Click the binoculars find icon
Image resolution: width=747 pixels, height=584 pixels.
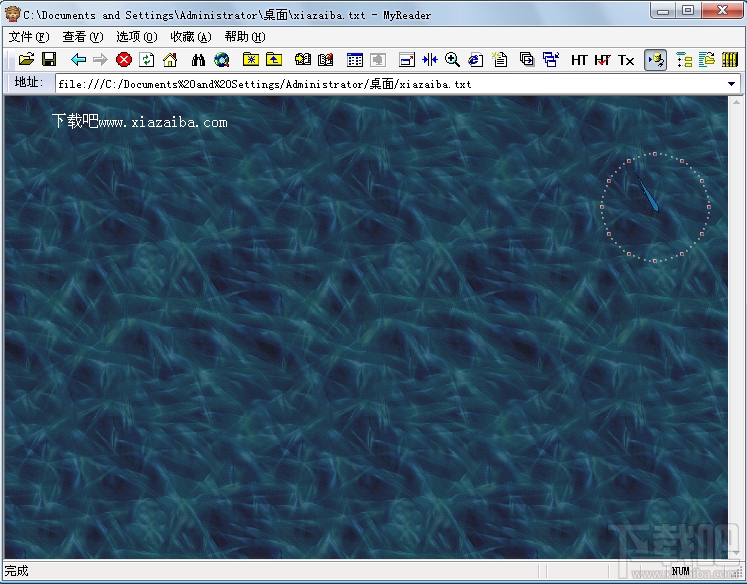(199, 60)
